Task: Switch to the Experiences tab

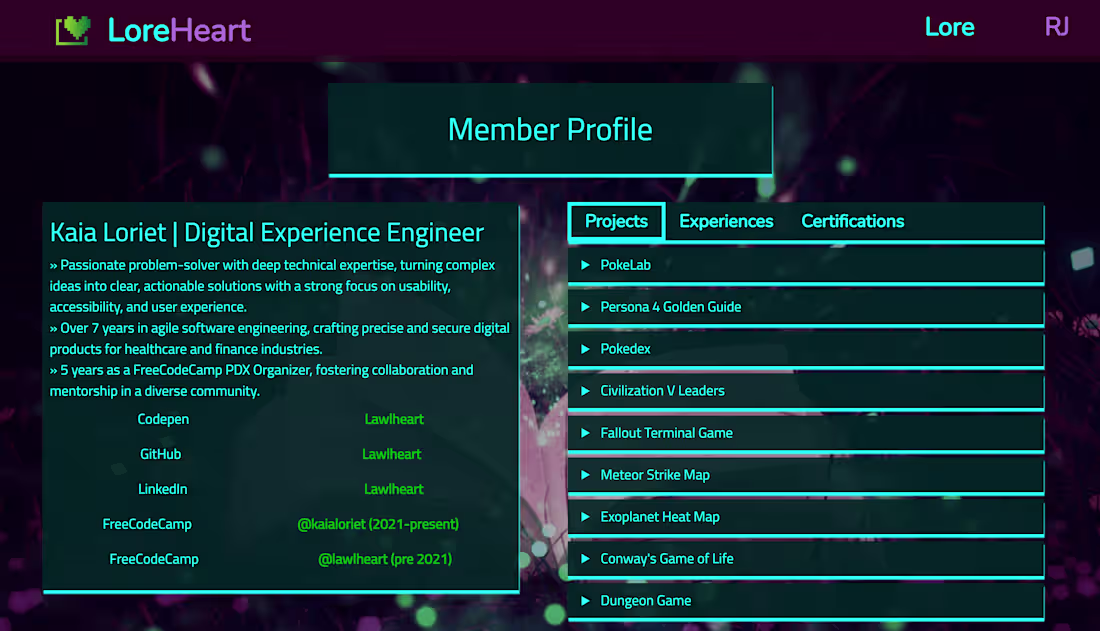Action: click(x=726, y=221)
